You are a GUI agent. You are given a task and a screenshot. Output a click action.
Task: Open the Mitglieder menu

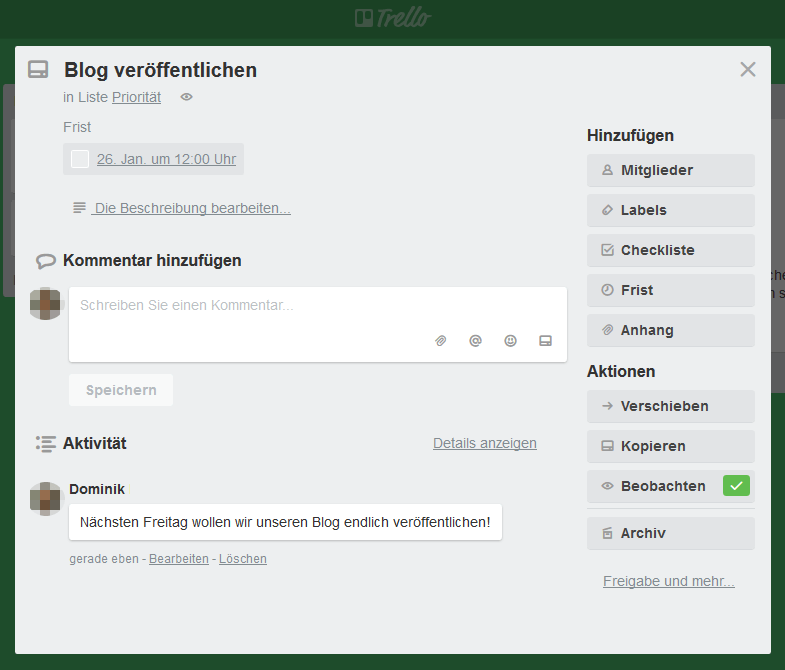pyautogui.click(x=670, y=170)
